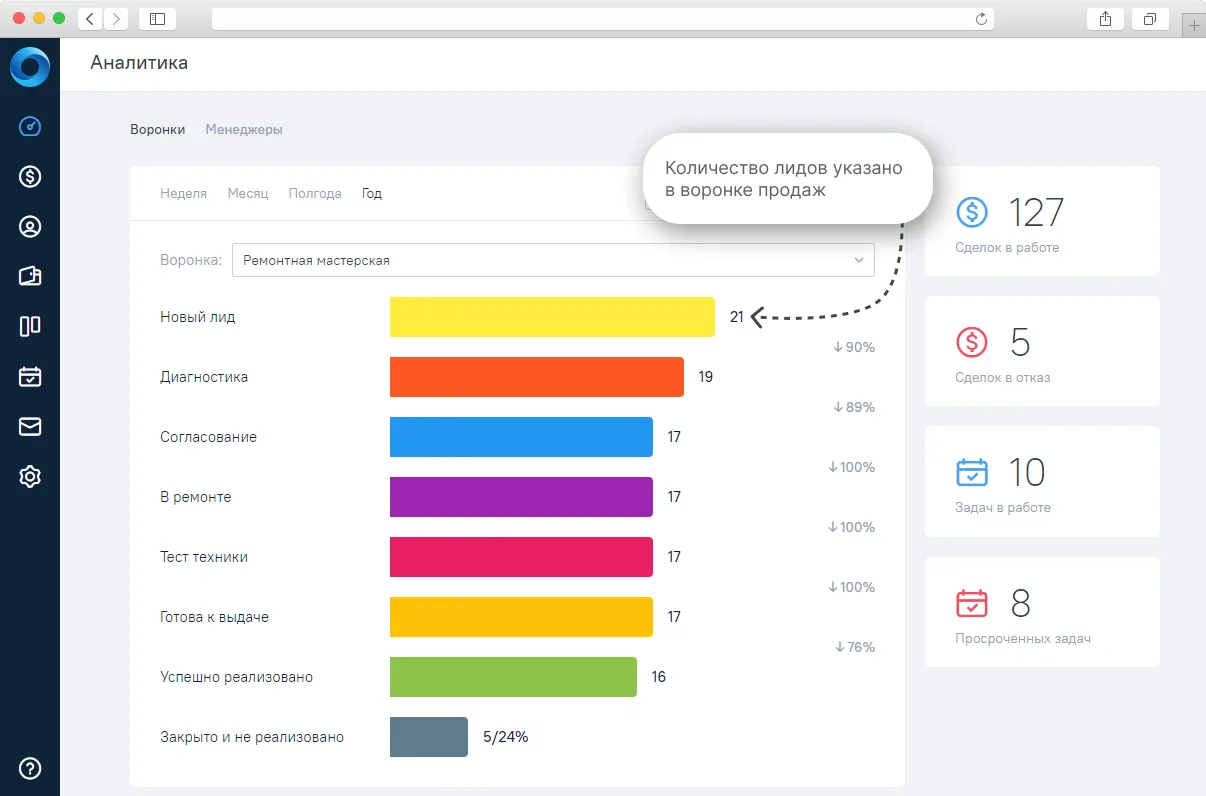
Task: Open the mail envelope icon in sidebar
Action: coord(30,427)
